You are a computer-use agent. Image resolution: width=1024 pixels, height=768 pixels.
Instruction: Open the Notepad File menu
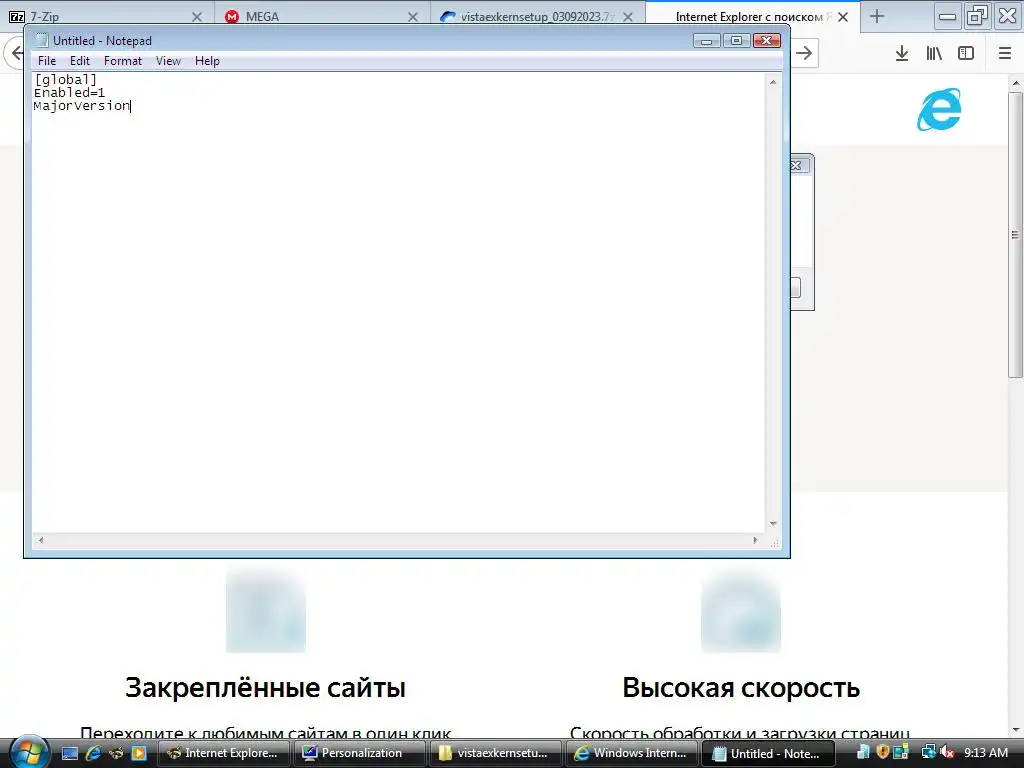point(46,61)
